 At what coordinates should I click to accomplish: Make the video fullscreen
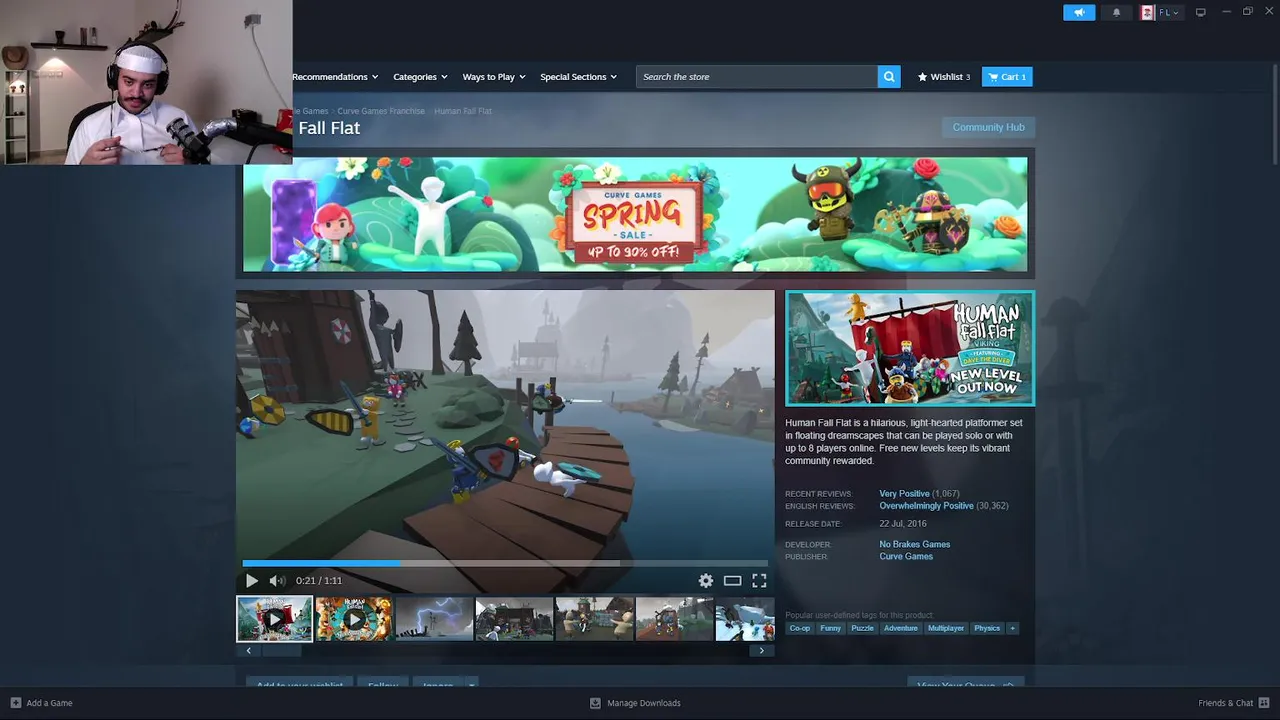coord(759,581)
